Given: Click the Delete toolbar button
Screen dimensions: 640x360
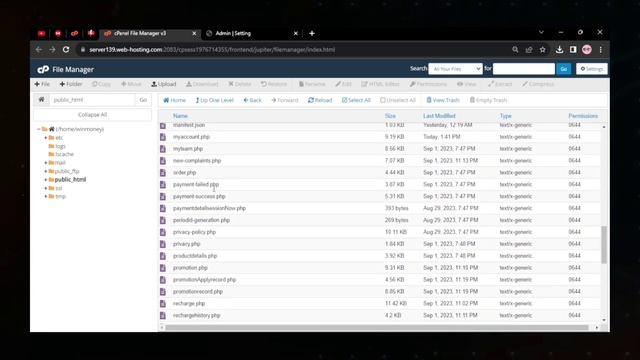Looking at the screenshot, I should [x=240, y=84].
